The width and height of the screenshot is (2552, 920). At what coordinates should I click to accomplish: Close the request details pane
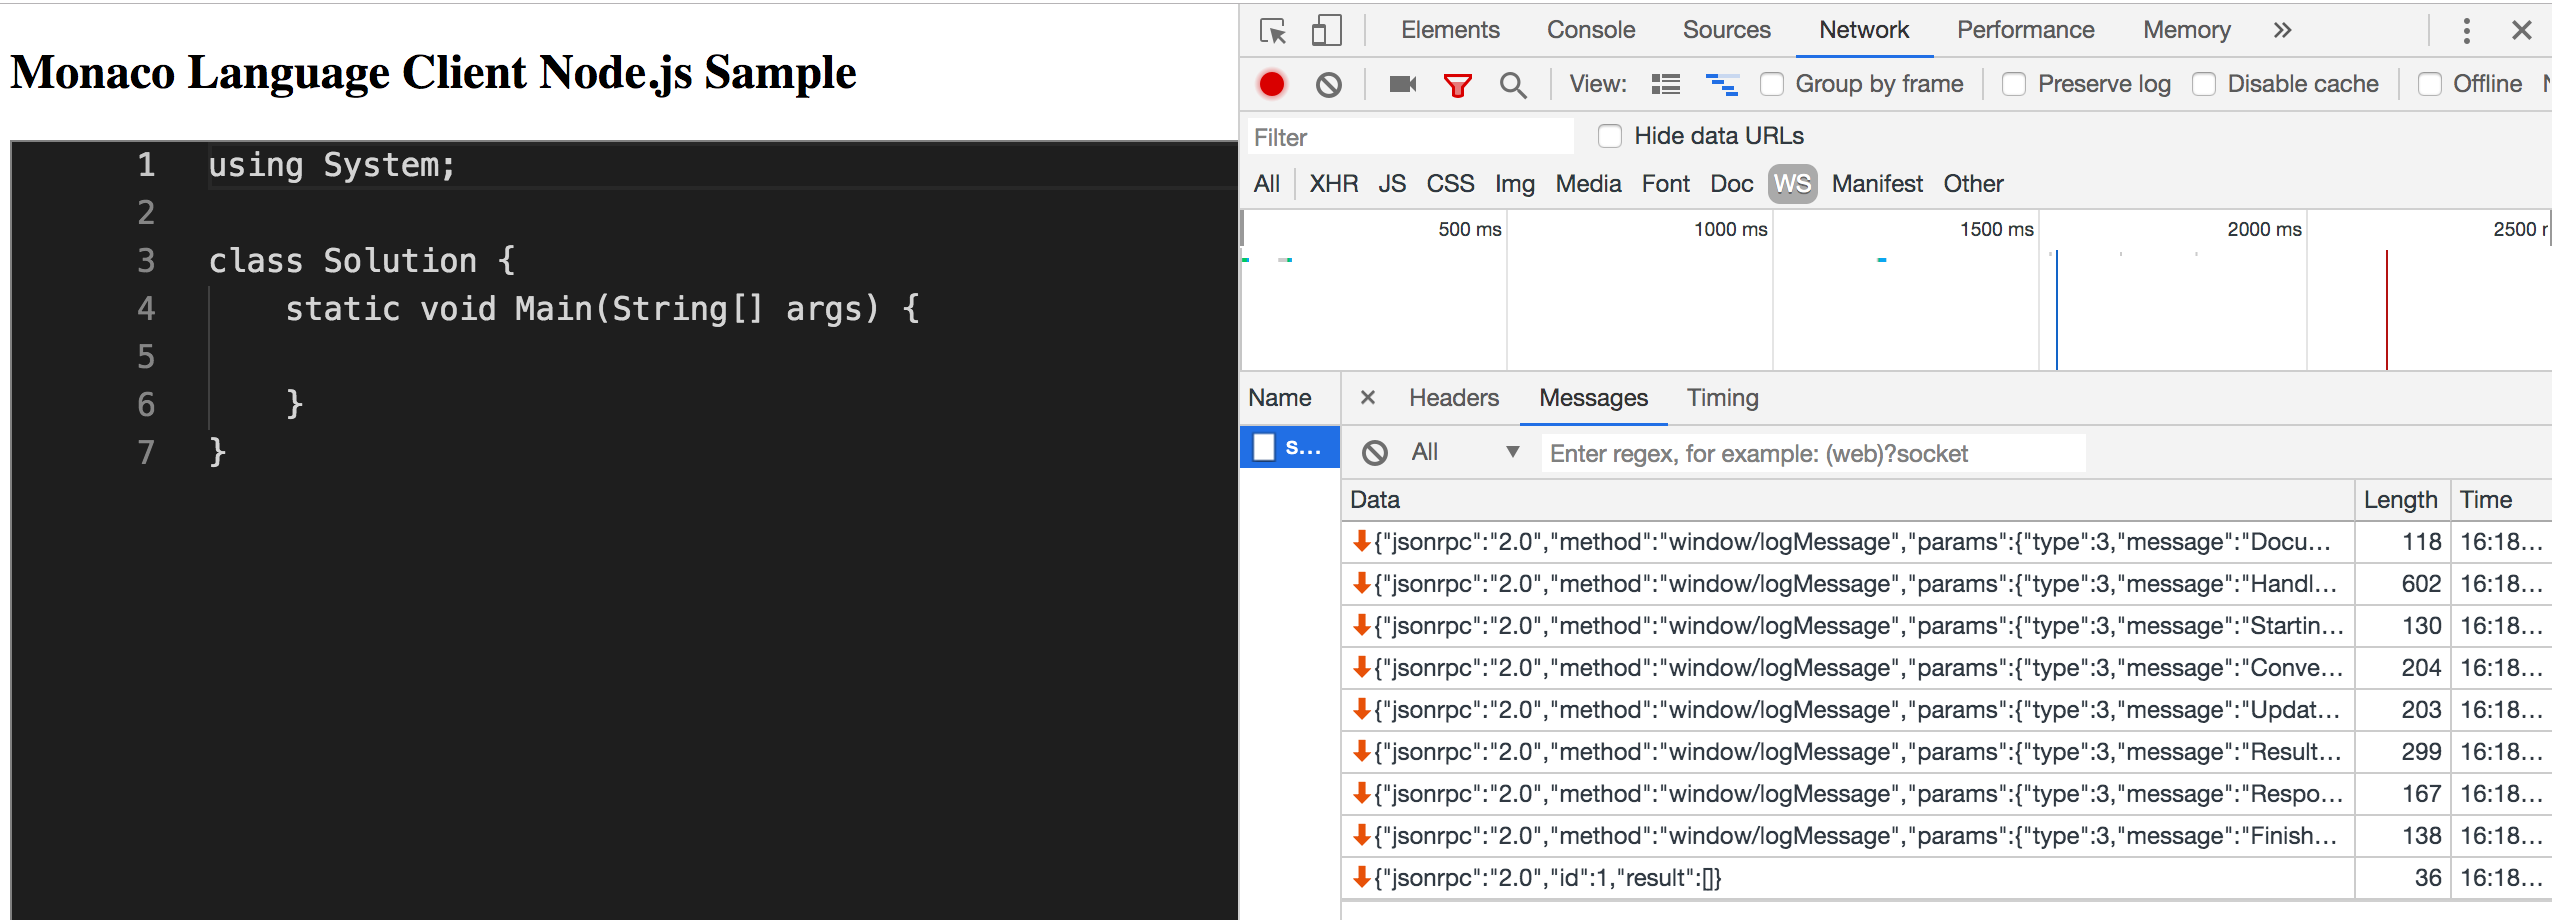(1368, 398)
